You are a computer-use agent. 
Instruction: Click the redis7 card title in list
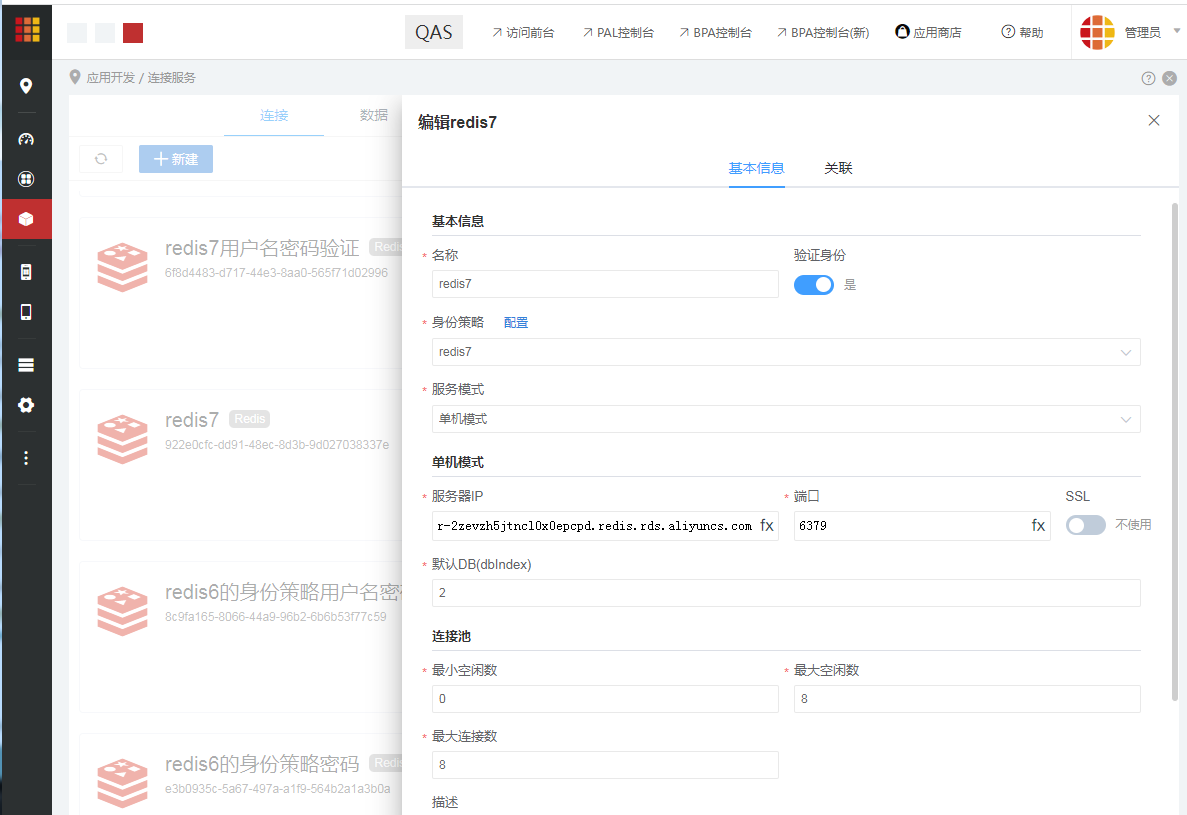192,420
